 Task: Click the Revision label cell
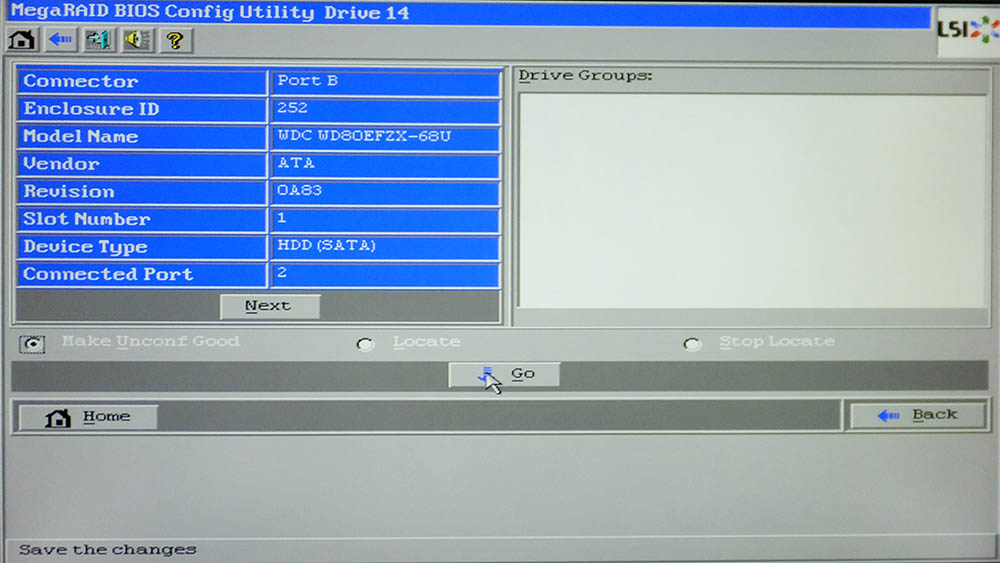[142, 191]
